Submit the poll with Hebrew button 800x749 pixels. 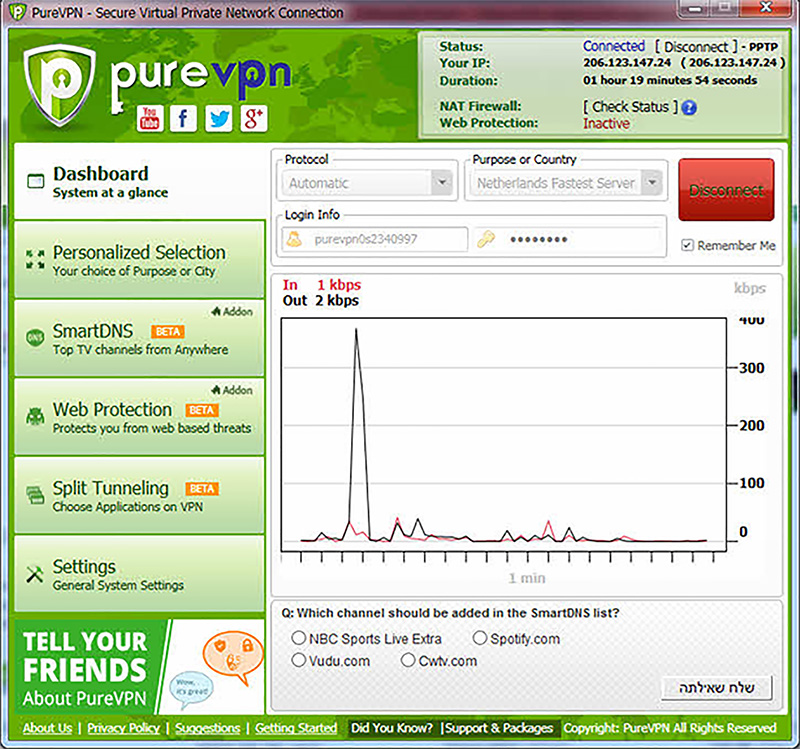point(716,688)
